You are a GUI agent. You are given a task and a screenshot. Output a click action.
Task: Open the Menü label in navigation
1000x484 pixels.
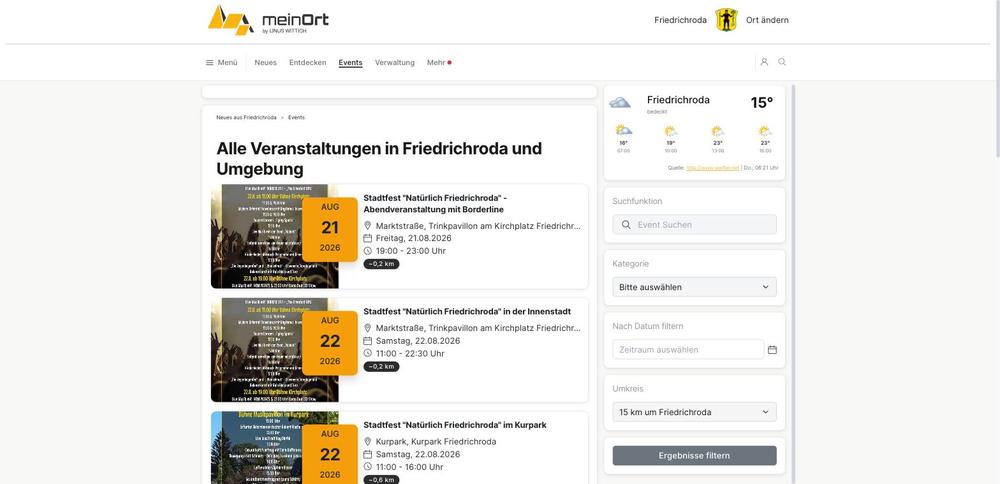click(227, 62)
